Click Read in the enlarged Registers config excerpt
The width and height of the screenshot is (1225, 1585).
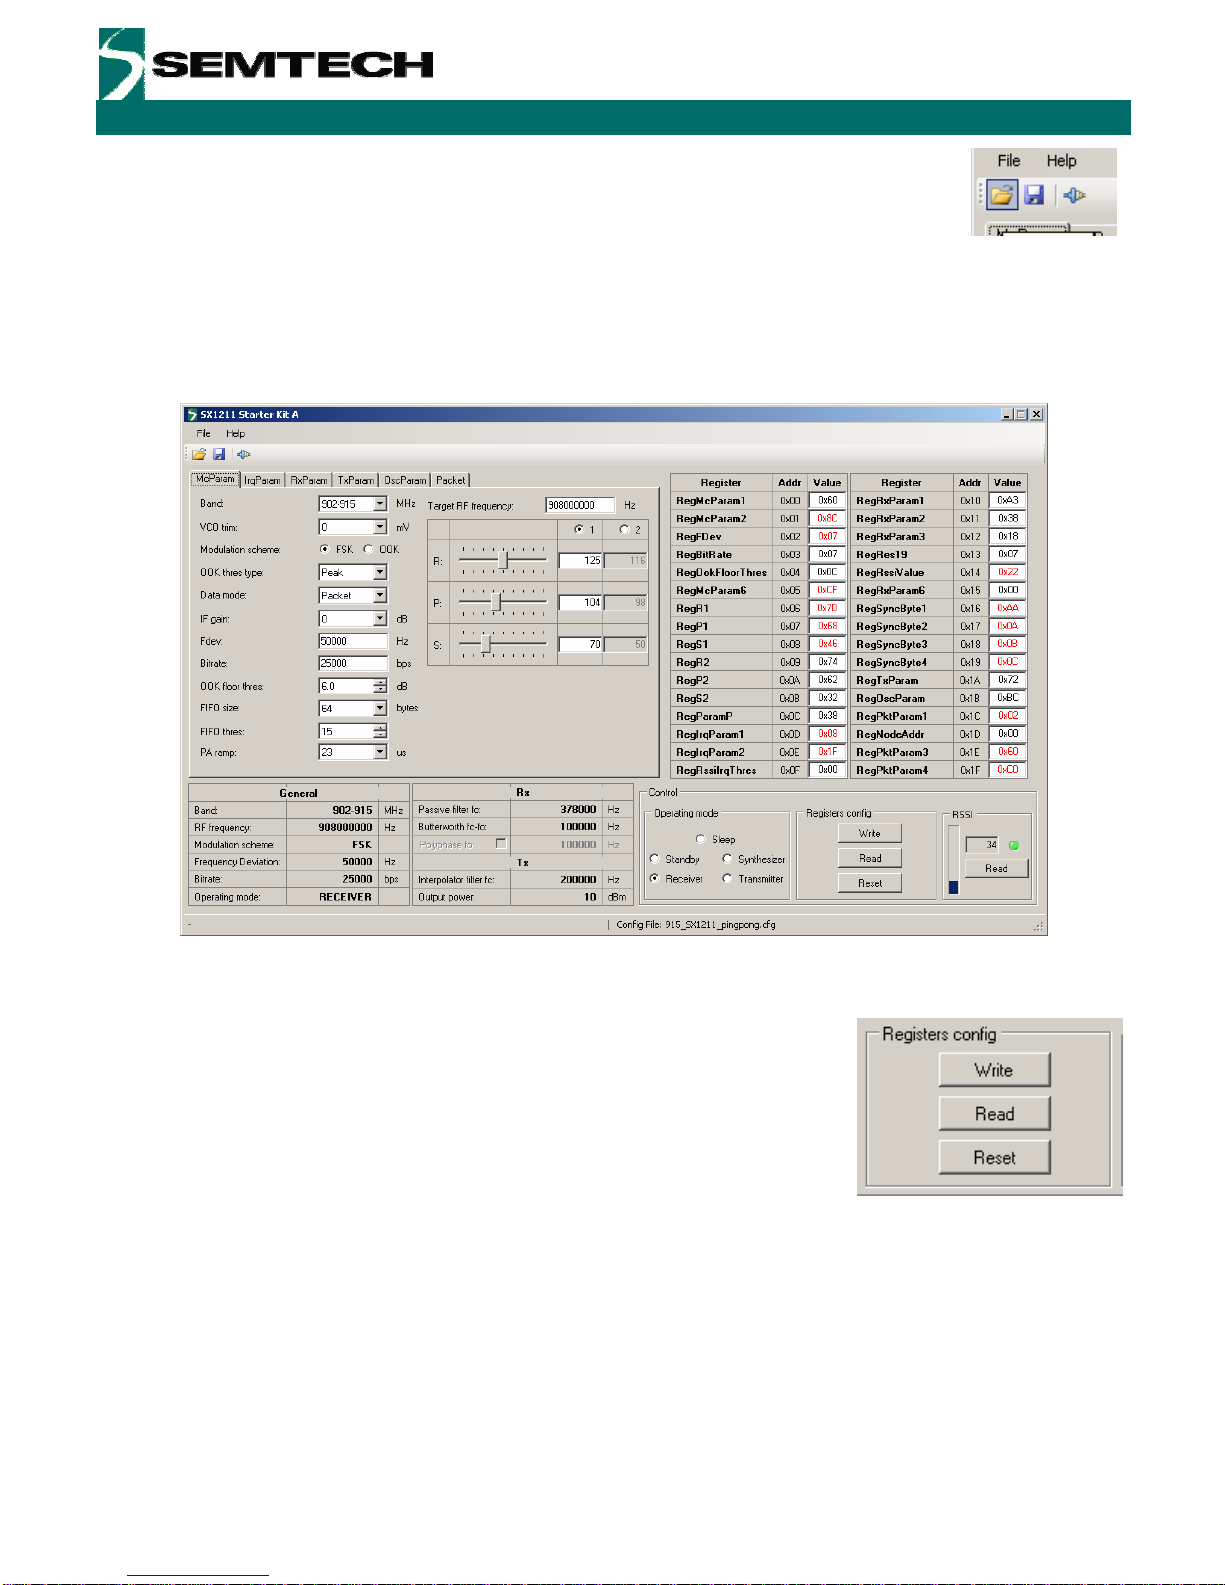994,1114
